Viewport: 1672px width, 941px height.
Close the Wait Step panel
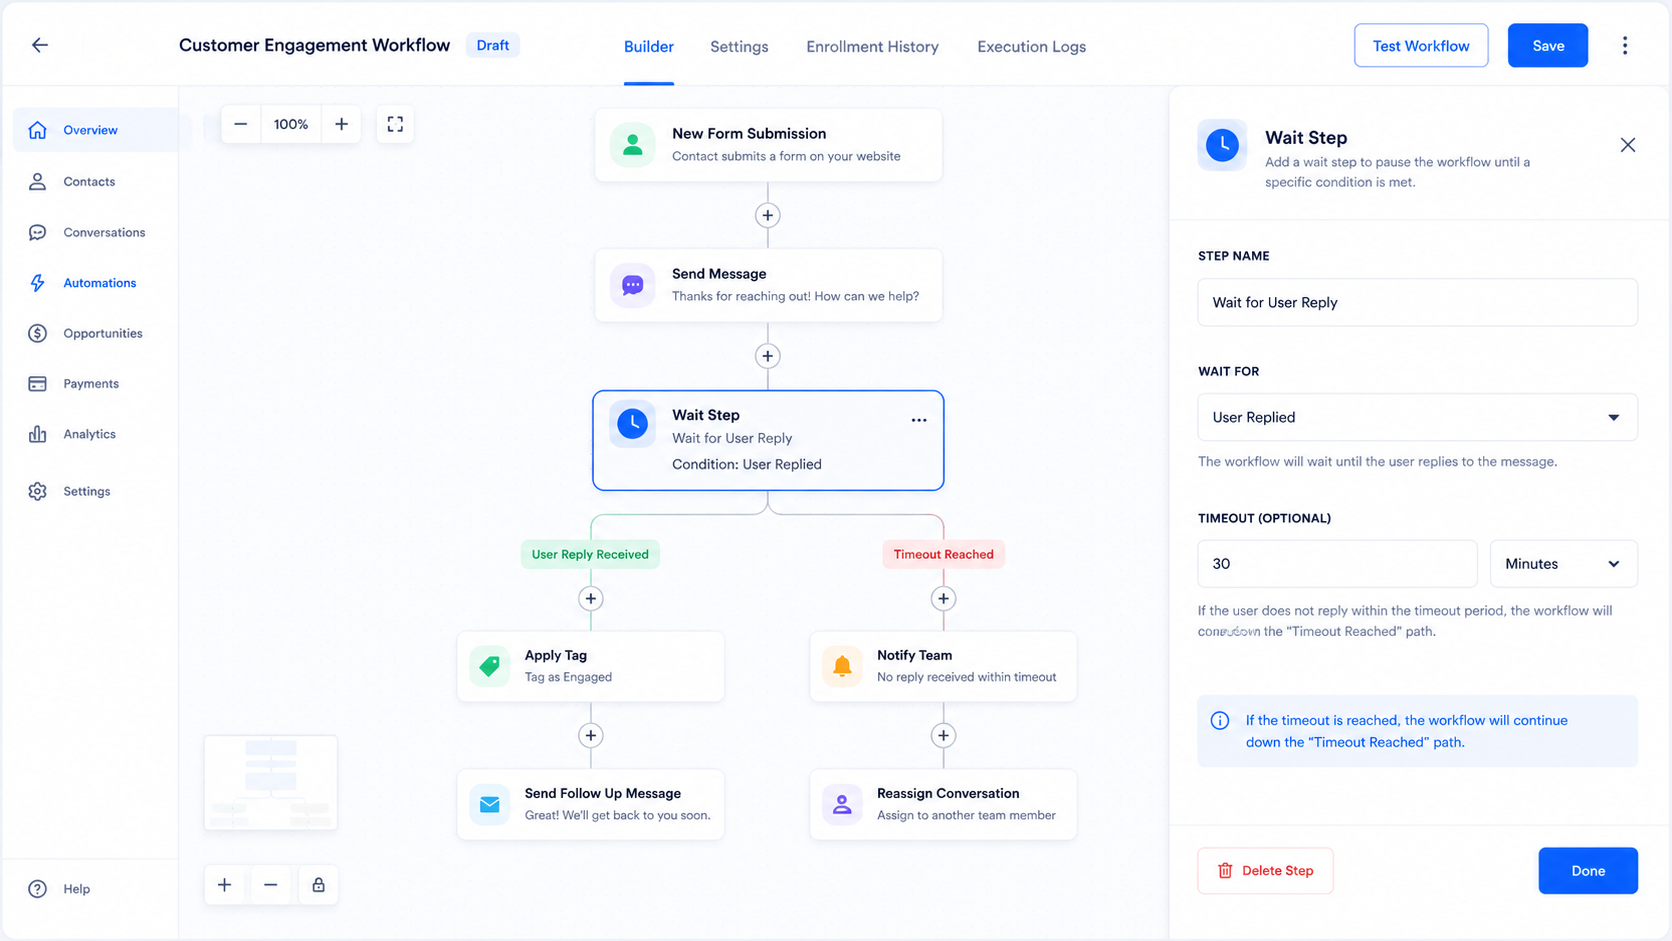1628,145
